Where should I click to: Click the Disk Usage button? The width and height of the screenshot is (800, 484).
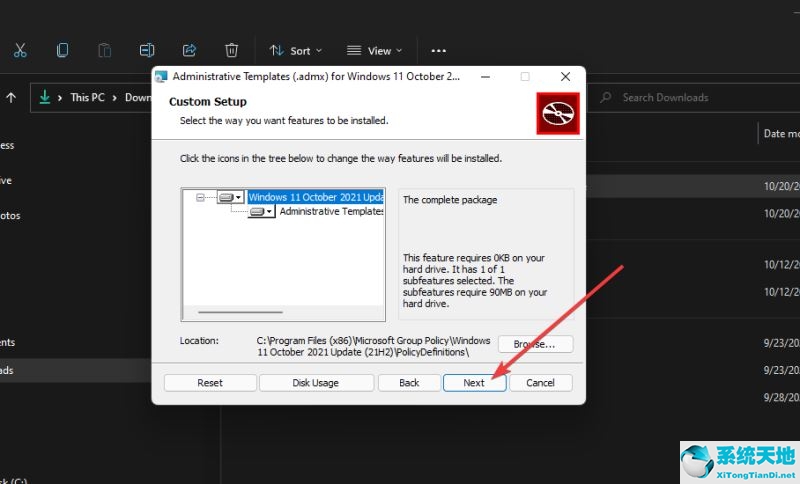tap(316, 383)
